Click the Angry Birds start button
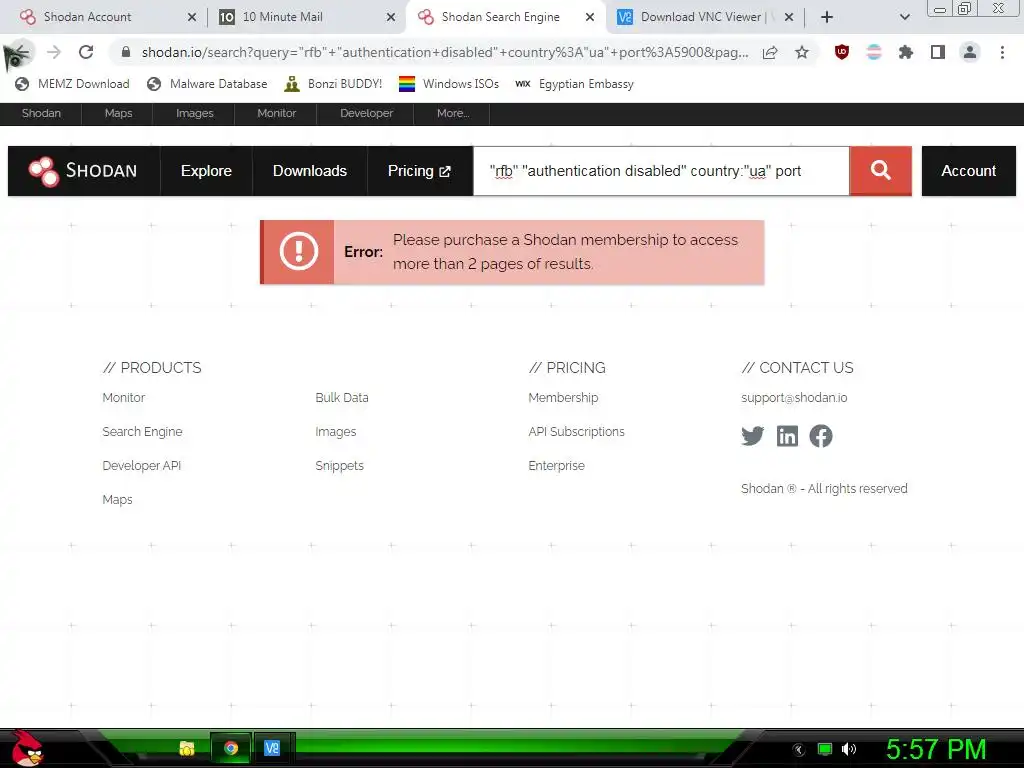This screenshot has height=768, width=1024. (x=26, y=748)
